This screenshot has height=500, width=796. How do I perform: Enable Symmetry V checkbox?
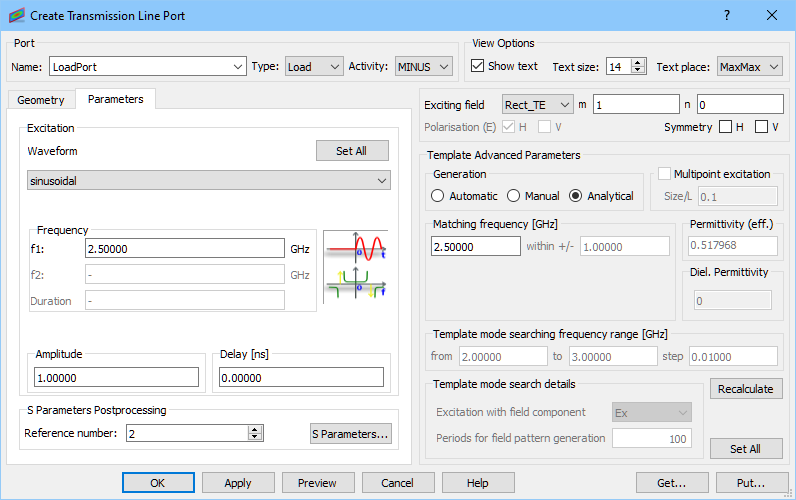[x=761, y=127]
